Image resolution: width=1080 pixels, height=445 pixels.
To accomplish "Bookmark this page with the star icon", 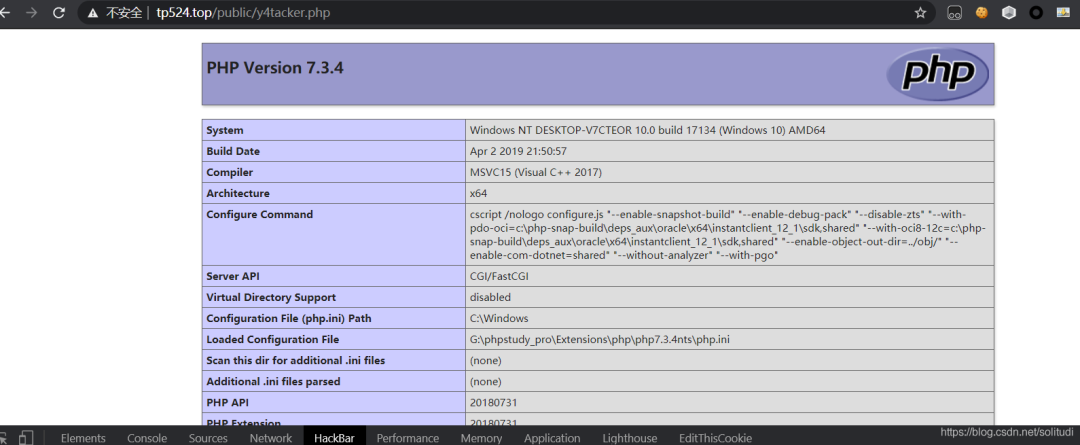I will tap(920, 12).
